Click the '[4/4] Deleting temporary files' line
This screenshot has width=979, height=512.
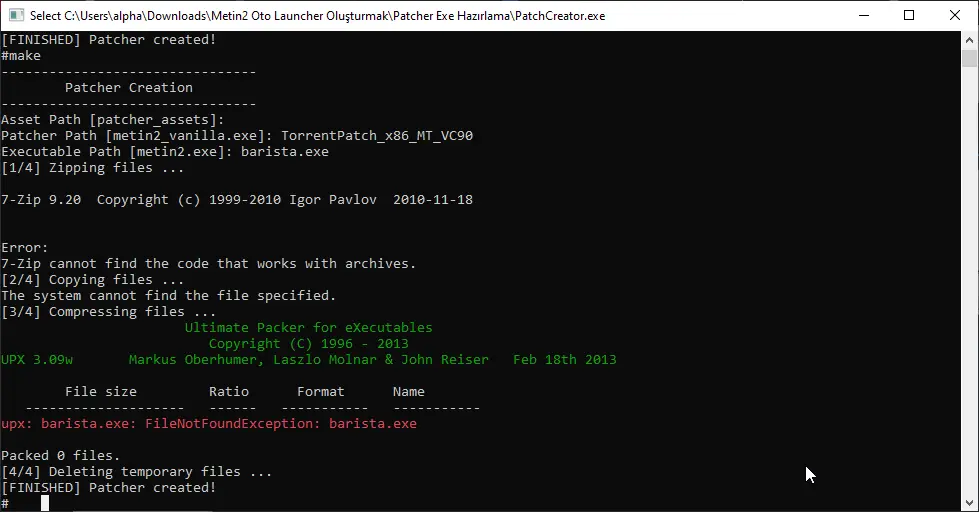[137, 472]
